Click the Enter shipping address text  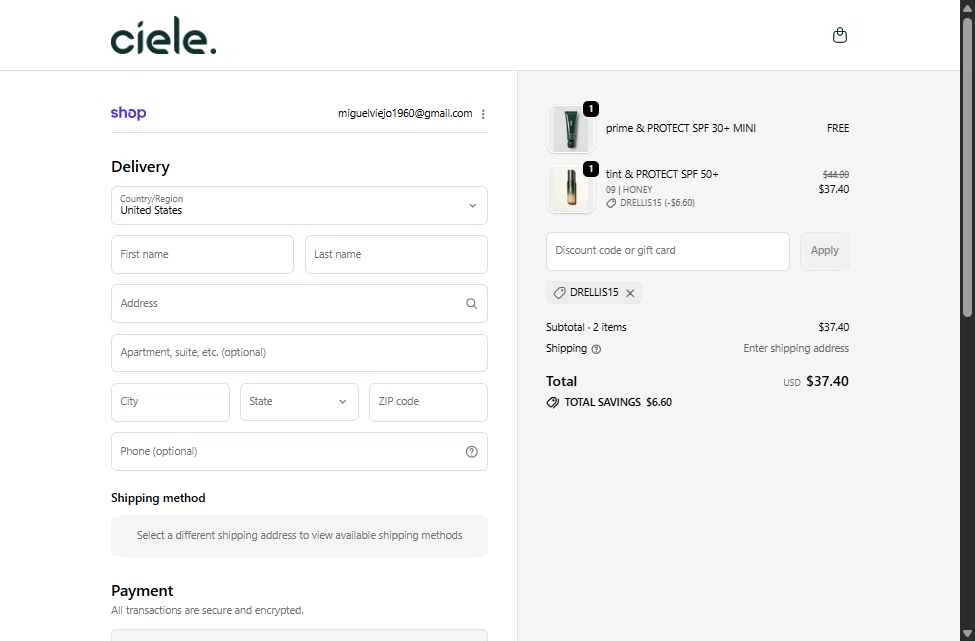pos(796,348)
